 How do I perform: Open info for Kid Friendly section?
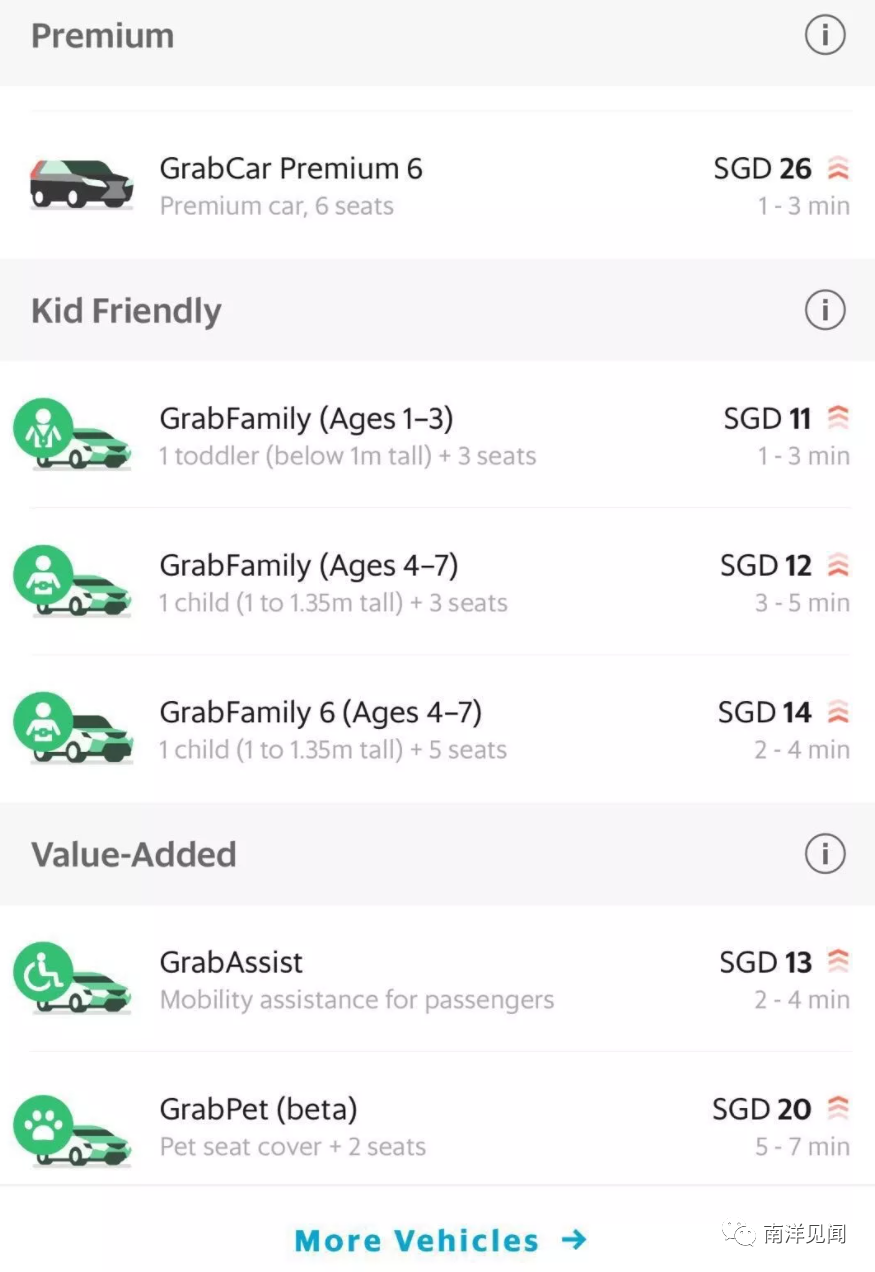(825, 311)
